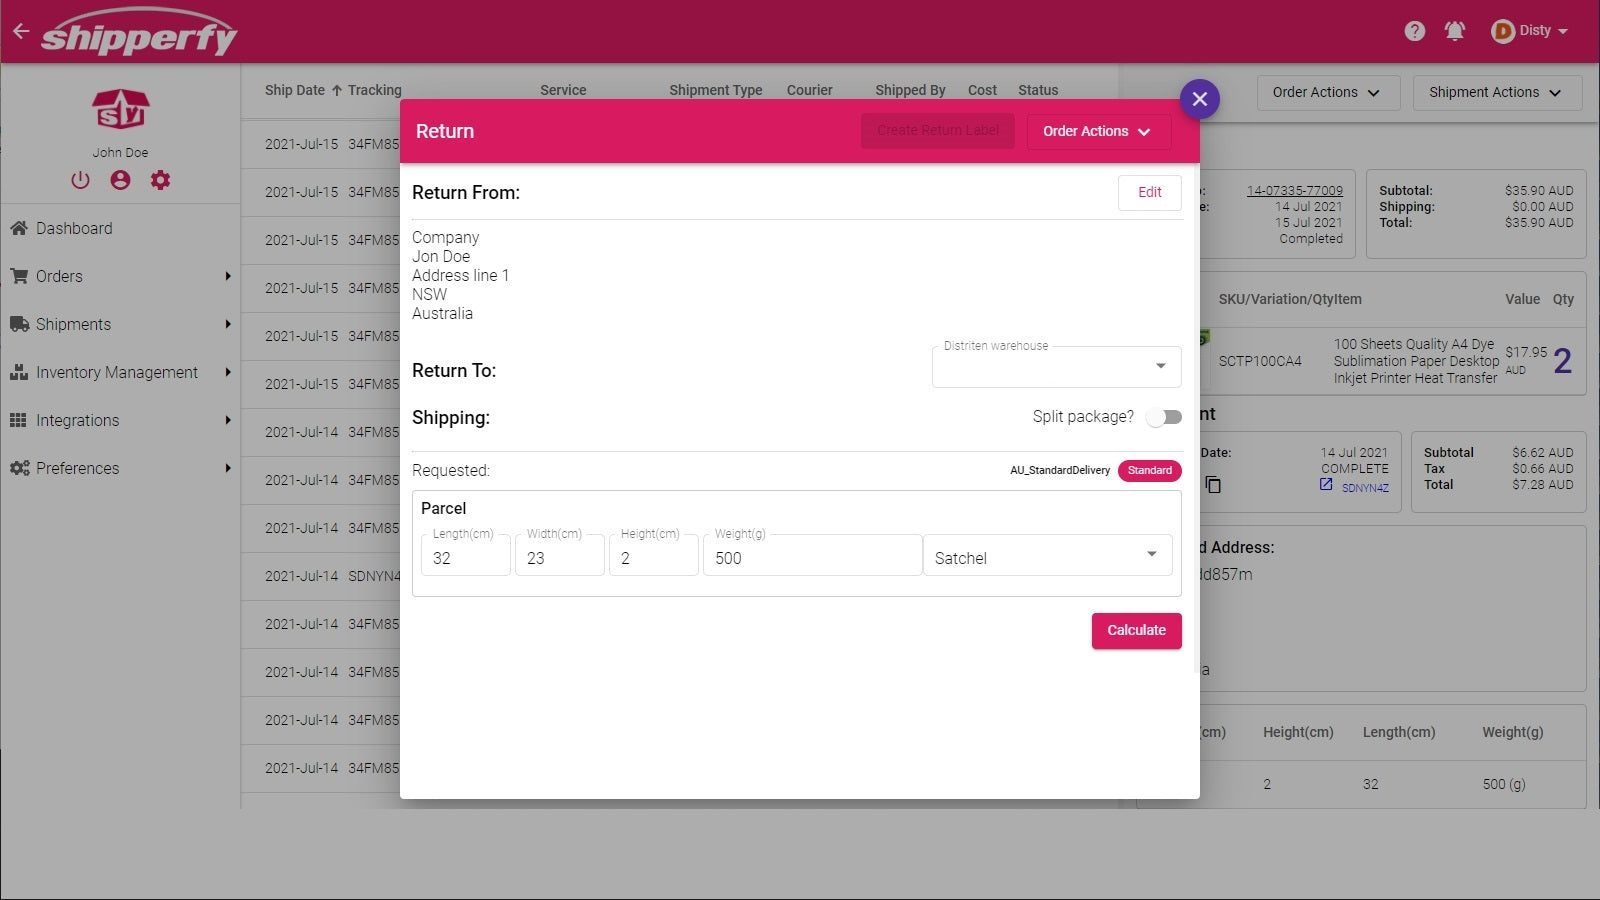
Task: Click the copy icon in the shipment panel
Action: click(x=1213, y=485)
